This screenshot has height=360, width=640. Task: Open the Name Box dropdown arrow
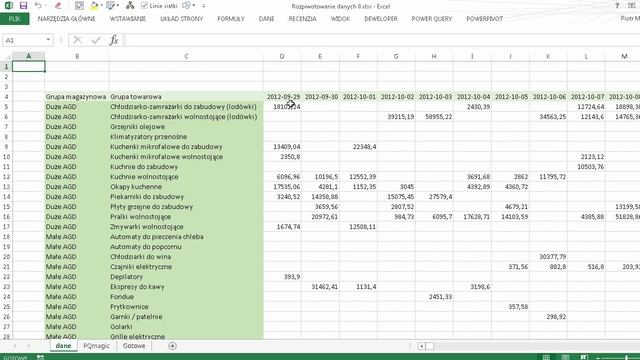tap(48, 40)
